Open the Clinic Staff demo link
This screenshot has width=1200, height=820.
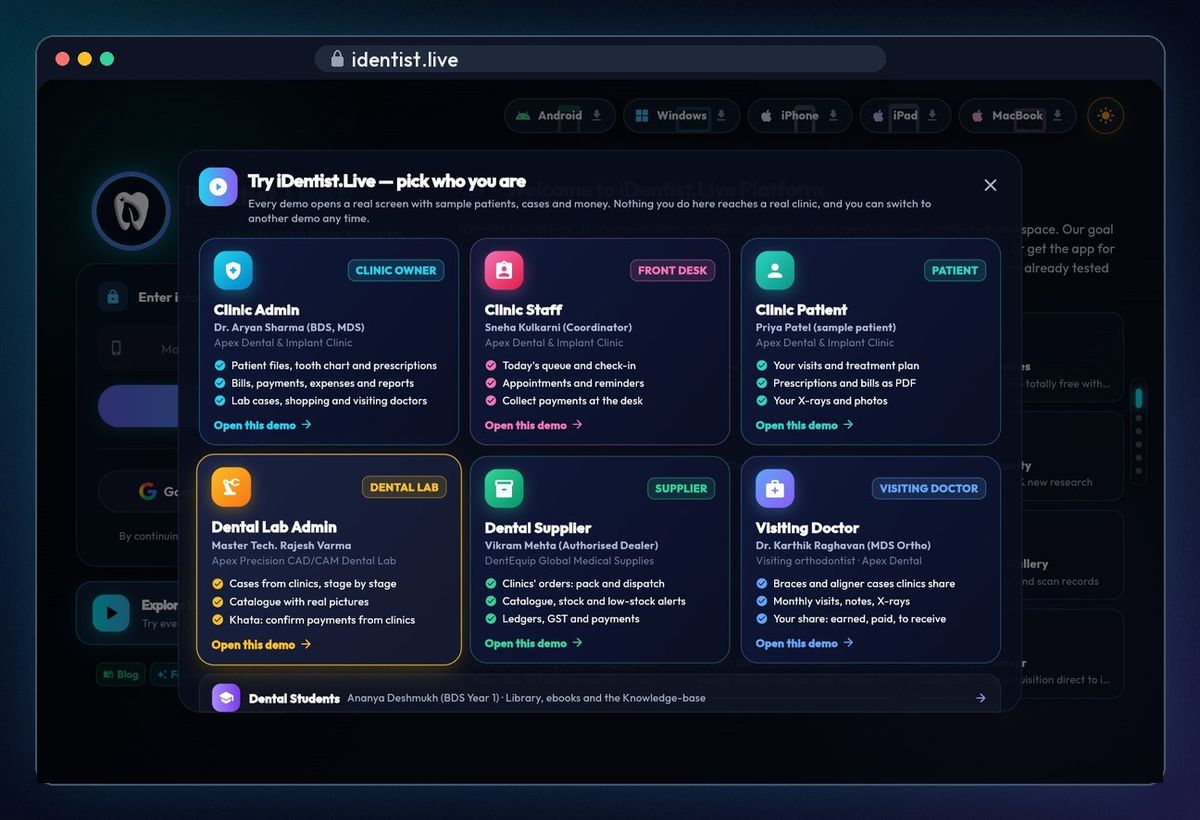point(534,425)
